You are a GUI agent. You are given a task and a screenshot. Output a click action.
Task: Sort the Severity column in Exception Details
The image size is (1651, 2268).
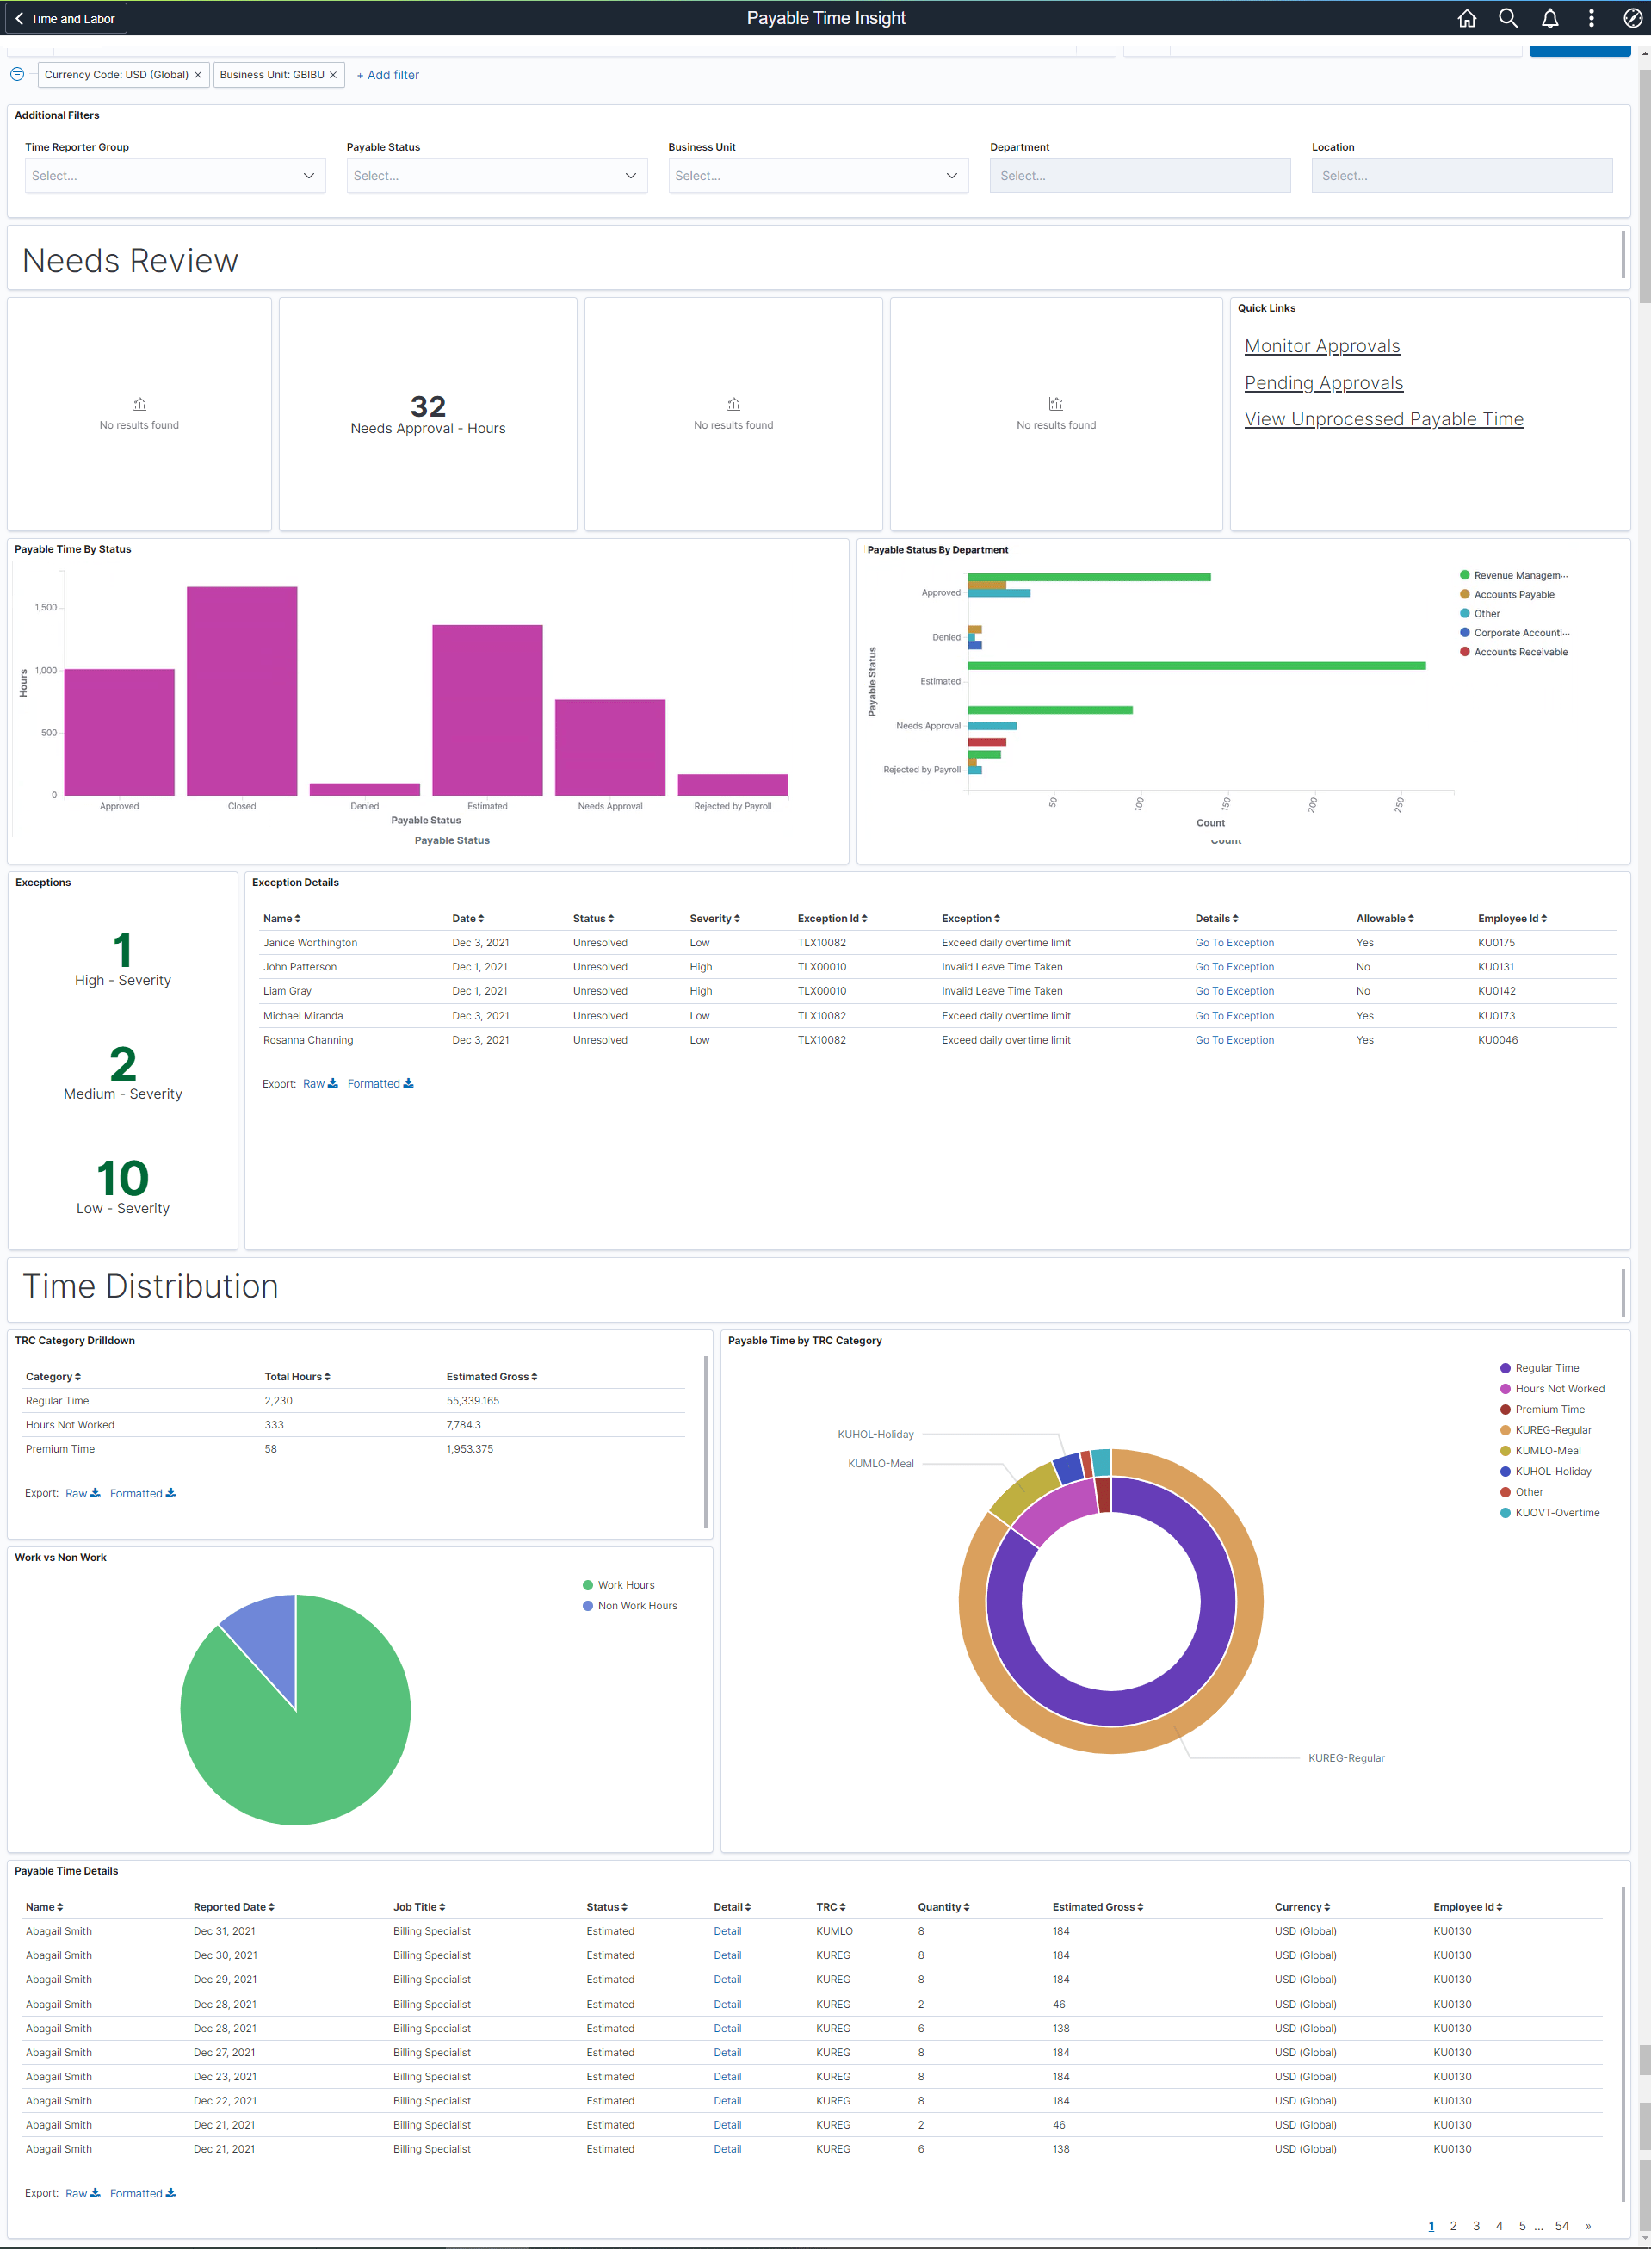[x=714, y=918]
